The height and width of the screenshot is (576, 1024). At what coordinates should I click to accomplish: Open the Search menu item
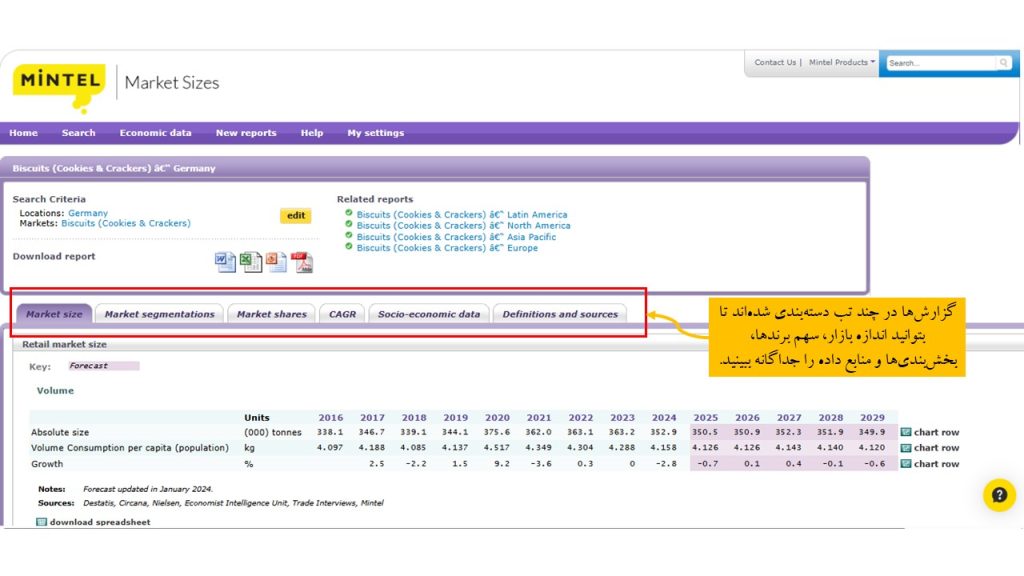(78, 133)
